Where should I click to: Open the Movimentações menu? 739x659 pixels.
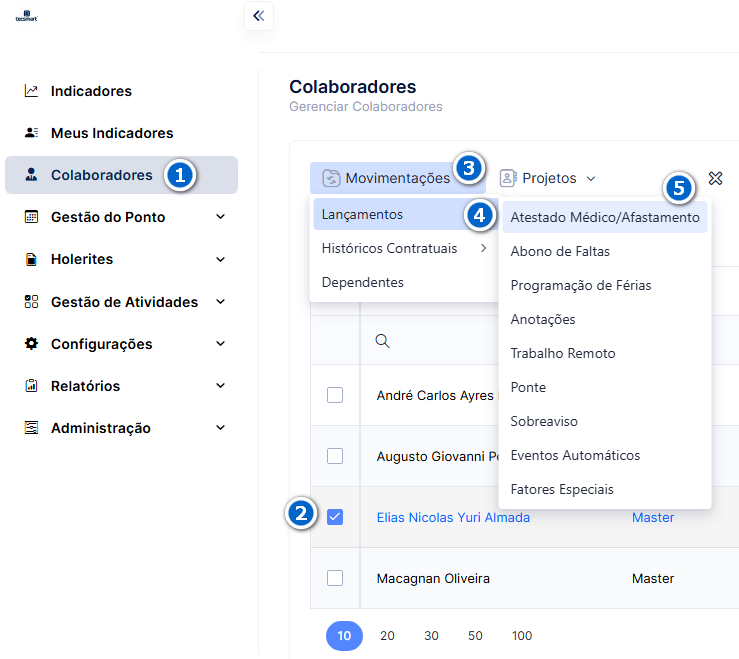[397, 178]
